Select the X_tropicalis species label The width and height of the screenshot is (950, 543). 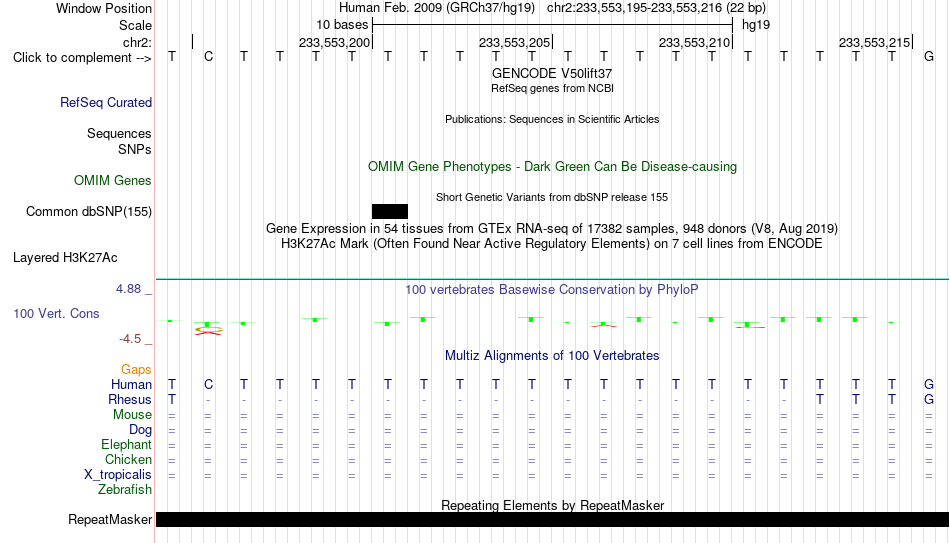118,475
